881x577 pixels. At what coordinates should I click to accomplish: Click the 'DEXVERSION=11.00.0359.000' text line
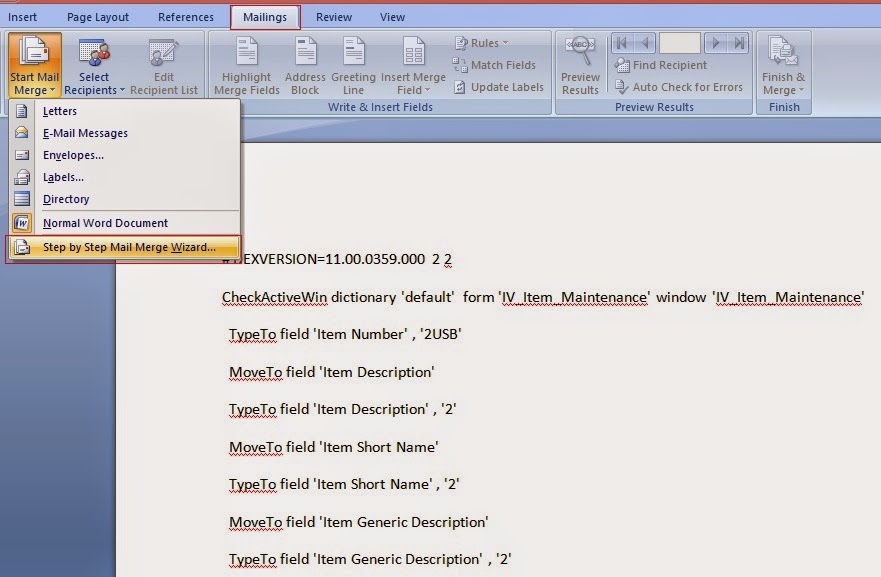pyautogui.click(x=337, y=259)
